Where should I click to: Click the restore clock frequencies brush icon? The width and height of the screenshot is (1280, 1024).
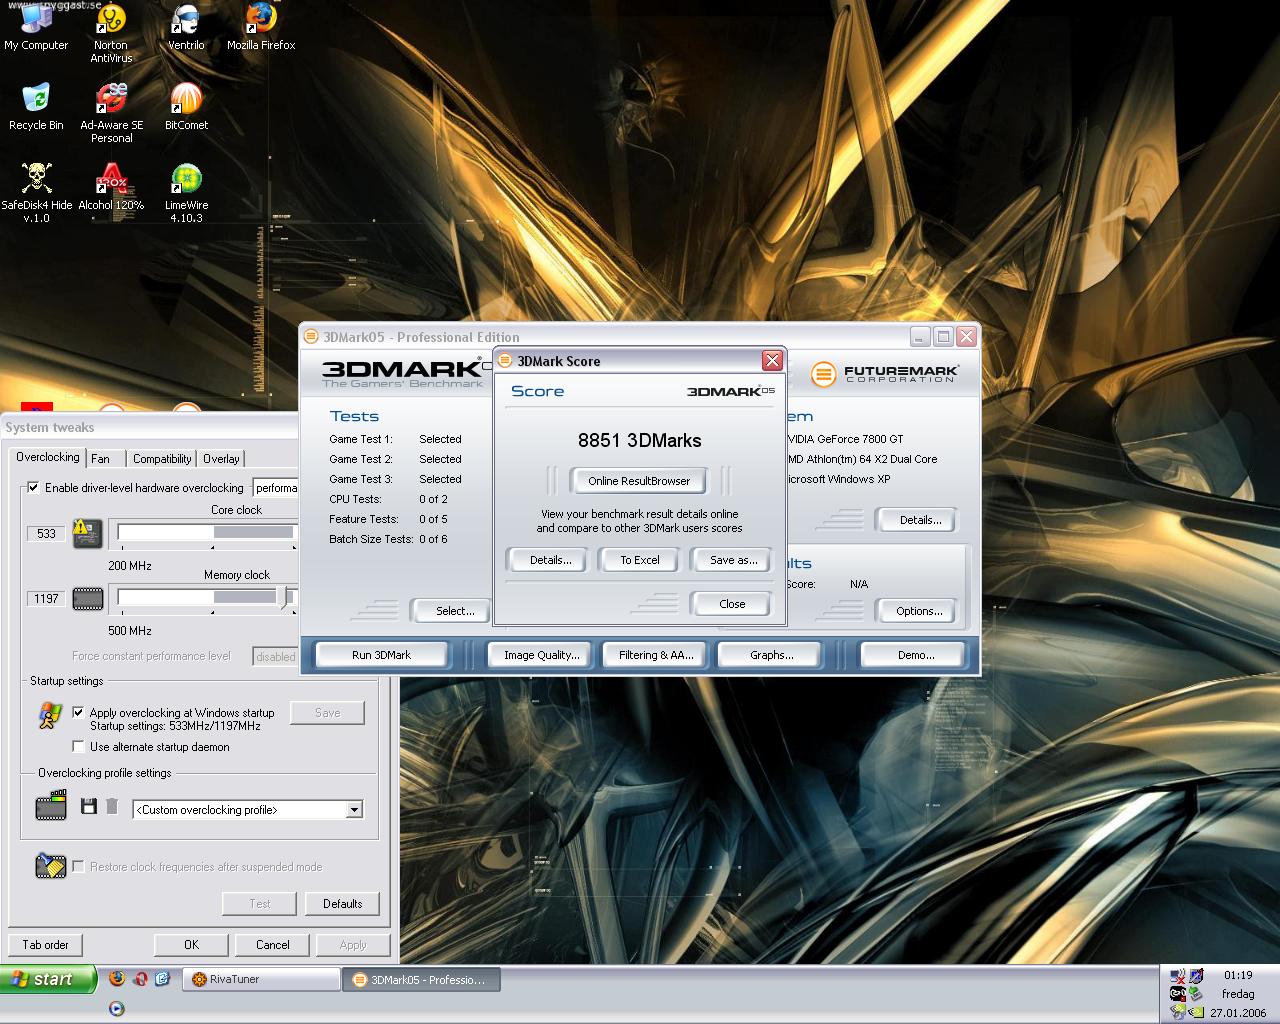(x=50, y=865)
